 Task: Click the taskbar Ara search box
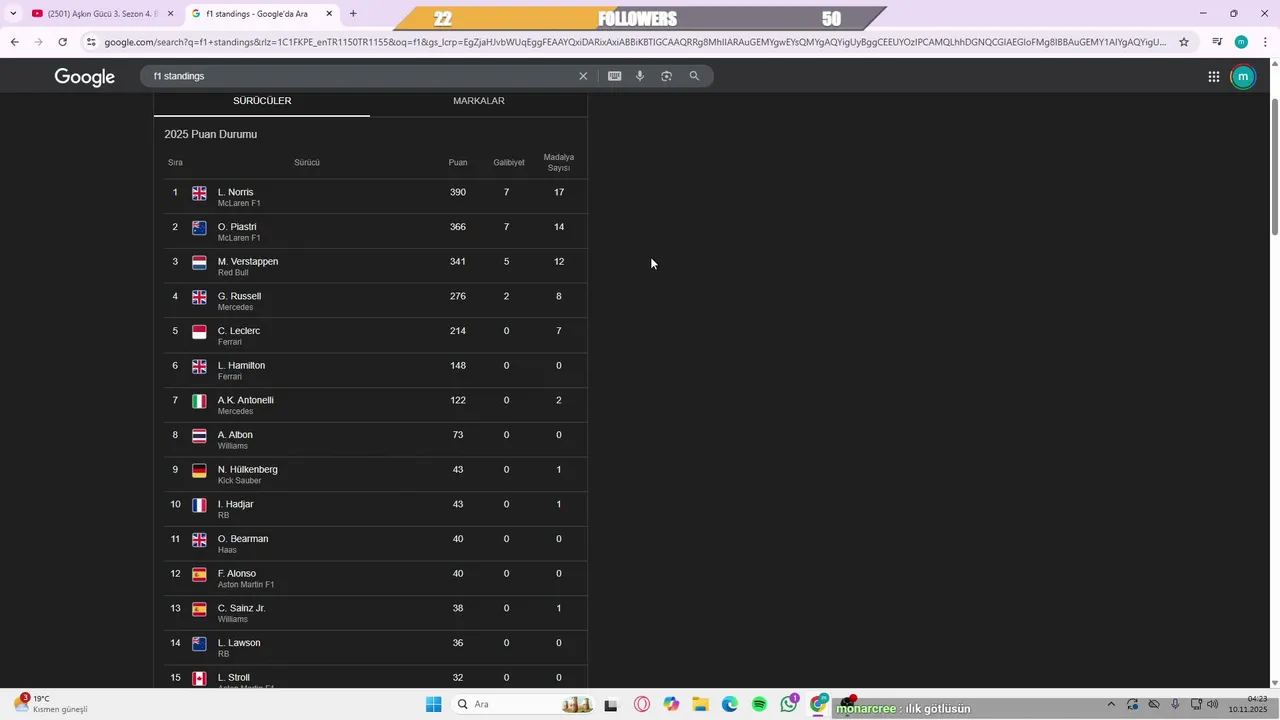[x=525, y=705]
